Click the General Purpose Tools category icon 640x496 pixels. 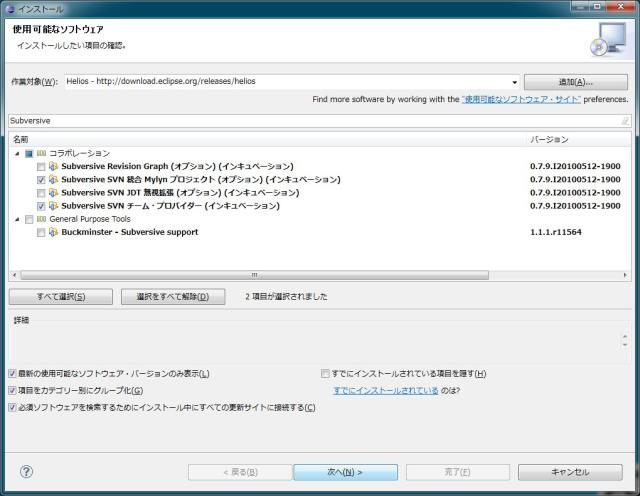42,219
